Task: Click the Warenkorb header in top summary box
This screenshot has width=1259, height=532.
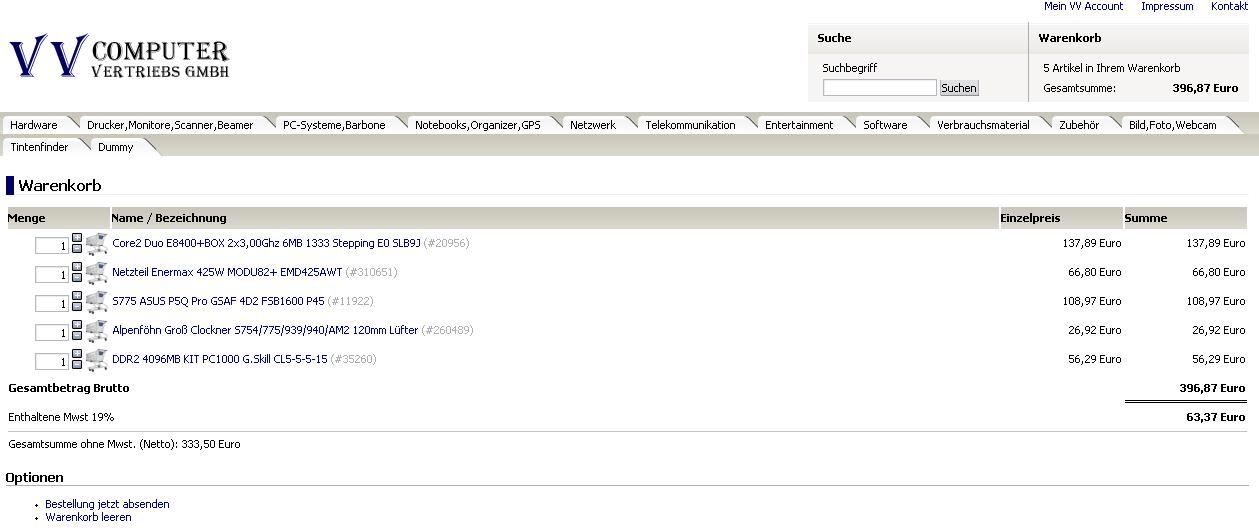Action: click(1070, 38)
